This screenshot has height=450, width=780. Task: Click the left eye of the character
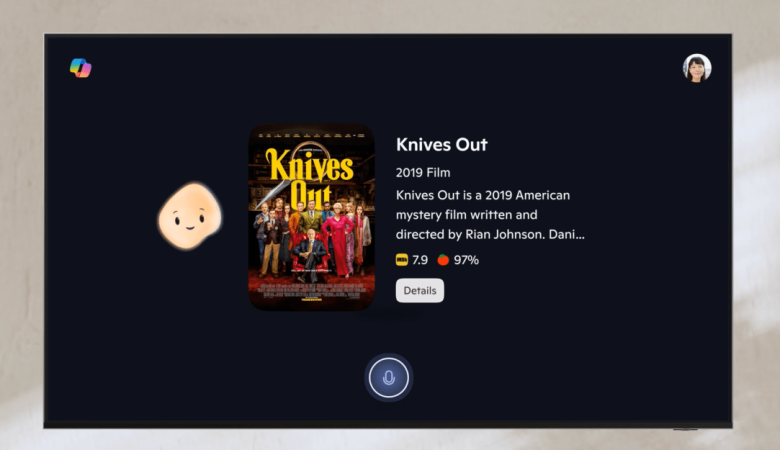pos(177,218)
